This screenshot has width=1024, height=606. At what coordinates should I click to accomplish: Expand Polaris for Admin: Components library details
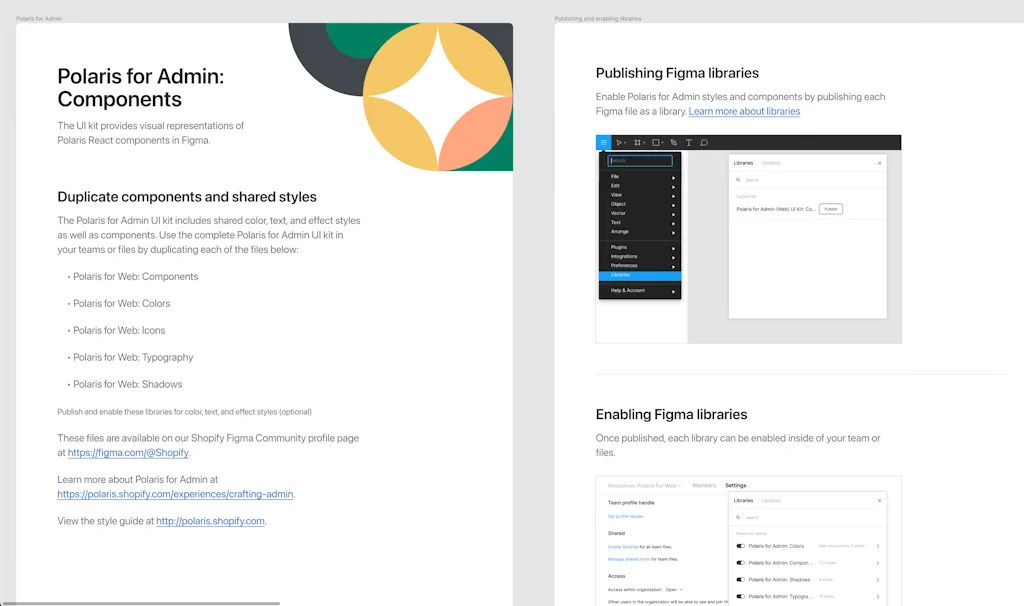click(877, 563)
